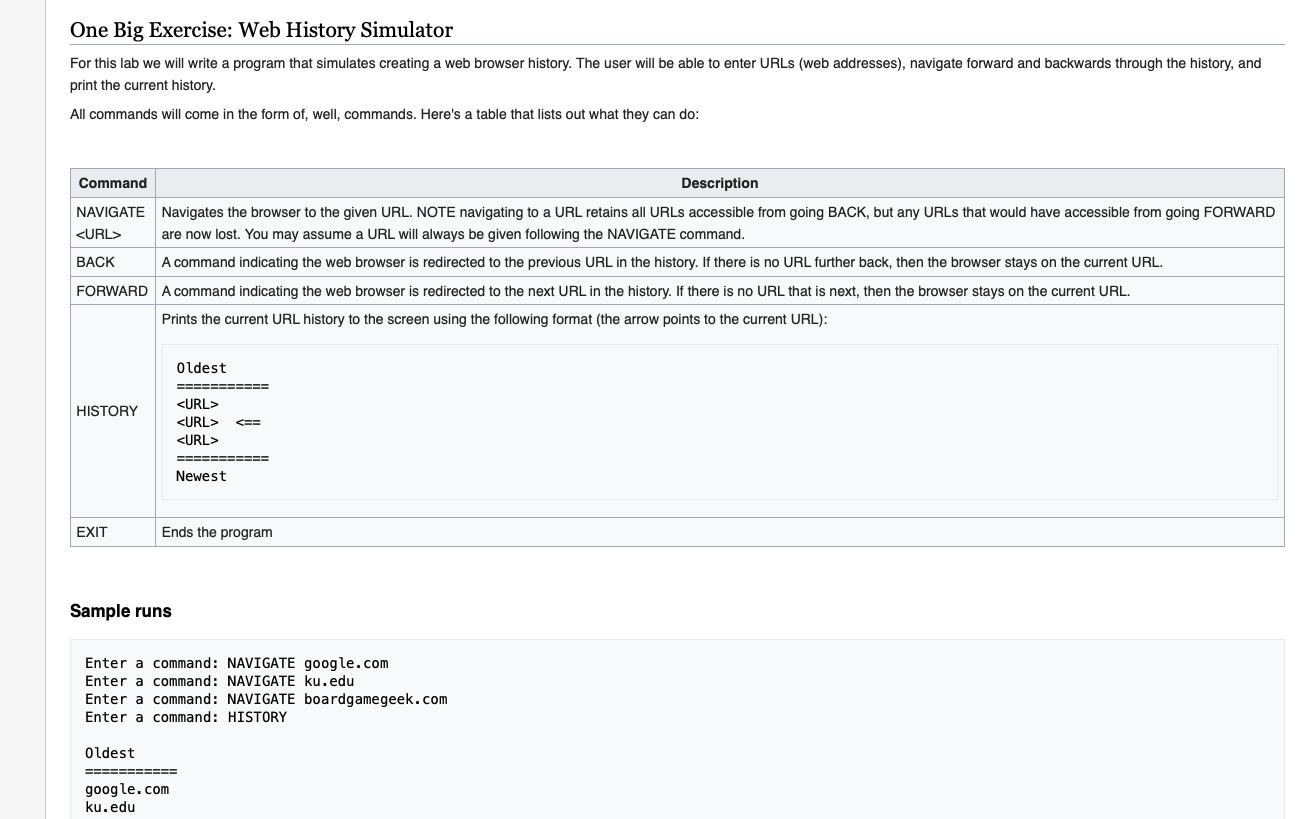Click the "NAVIGATE google.com" sample line
The width and height of the screenshot is (1309, 819).
coord(237,663)
